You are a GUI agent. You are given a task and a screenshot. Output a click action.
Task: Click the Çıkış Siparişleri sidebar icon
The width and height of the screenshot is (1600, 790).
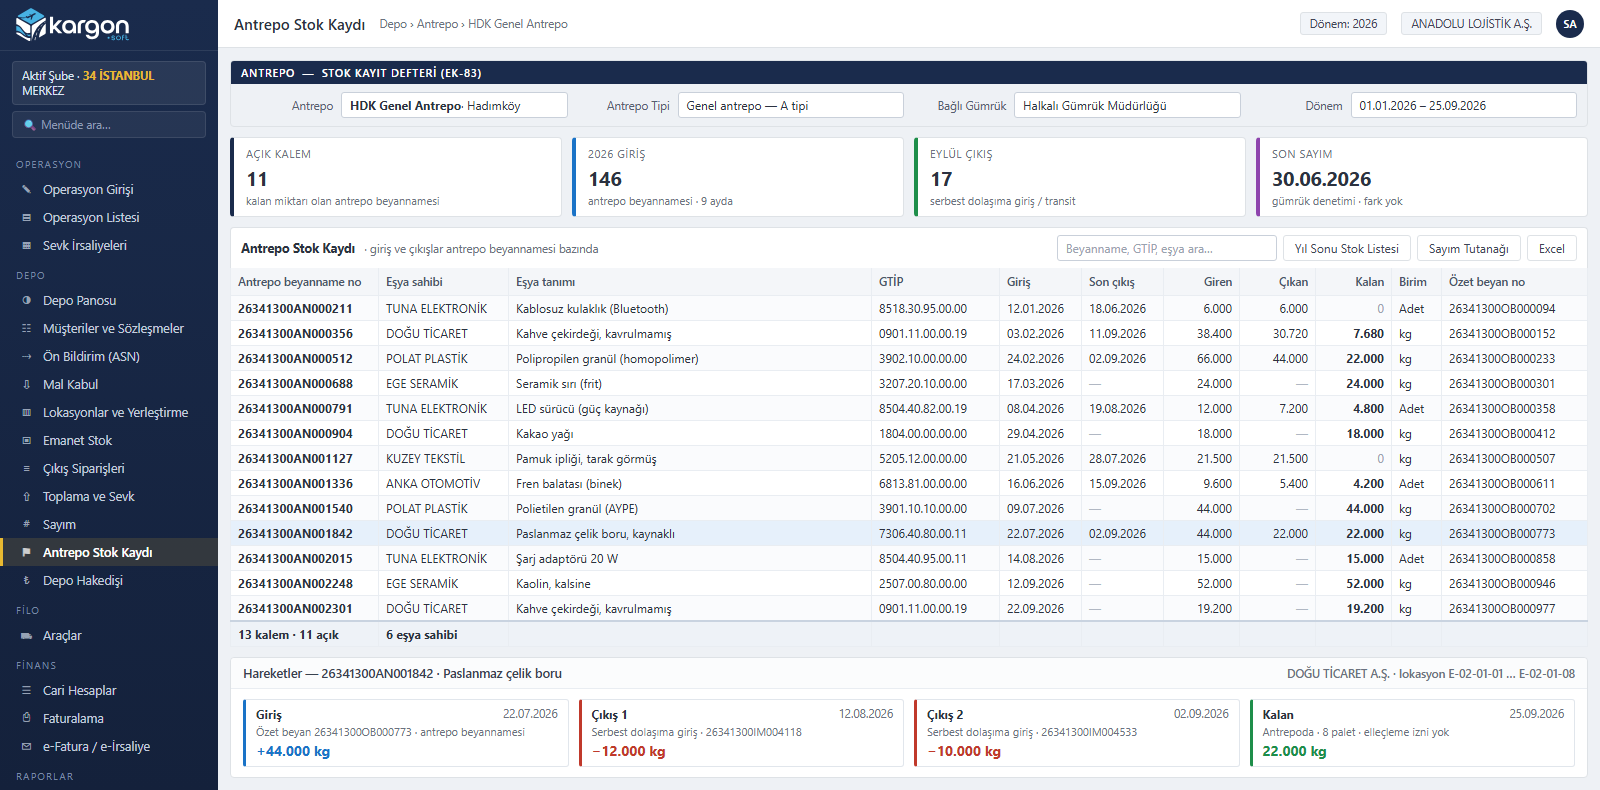click(26, 468)
